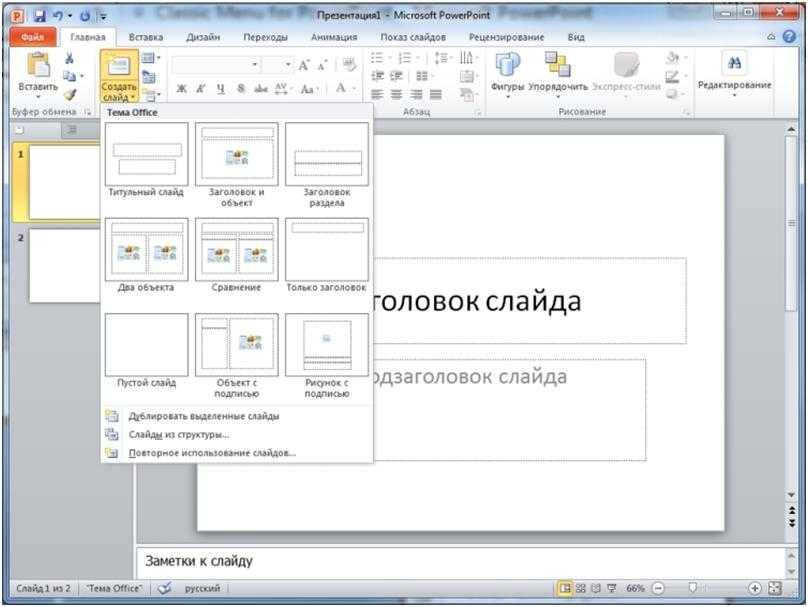Click the Cut scissors icon

(x=69, y=58)
